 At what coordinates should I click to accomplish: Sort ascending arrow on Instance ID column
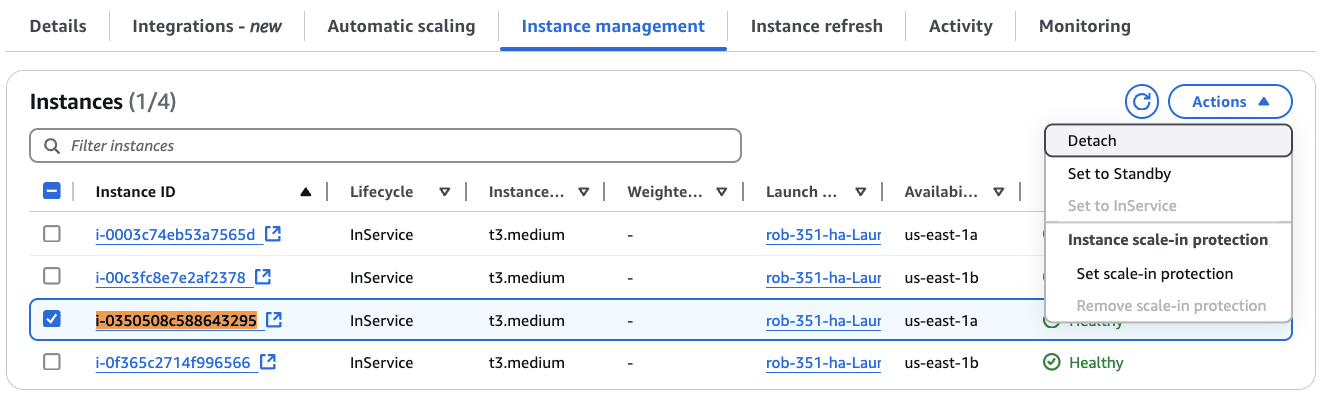(x=306, y=192)
